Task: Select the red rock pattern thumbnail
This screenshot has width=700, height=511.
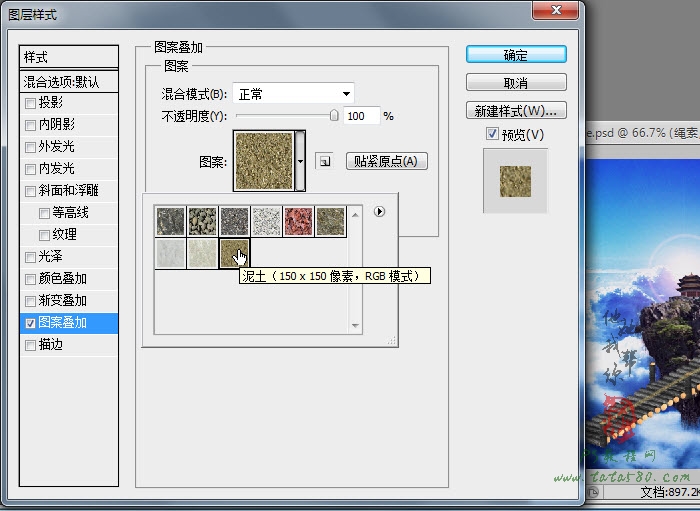Action: [298, 221]
